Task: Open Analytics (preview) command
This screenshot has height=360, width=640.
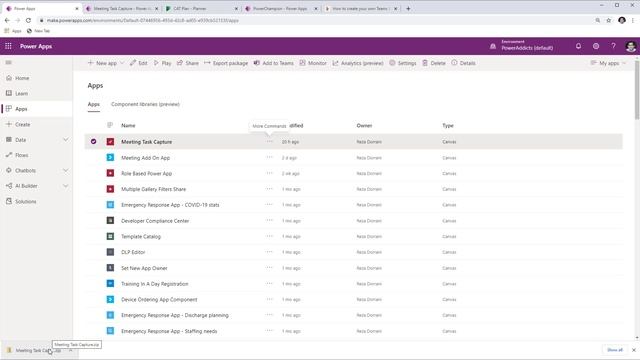Action: pos(358,63)
